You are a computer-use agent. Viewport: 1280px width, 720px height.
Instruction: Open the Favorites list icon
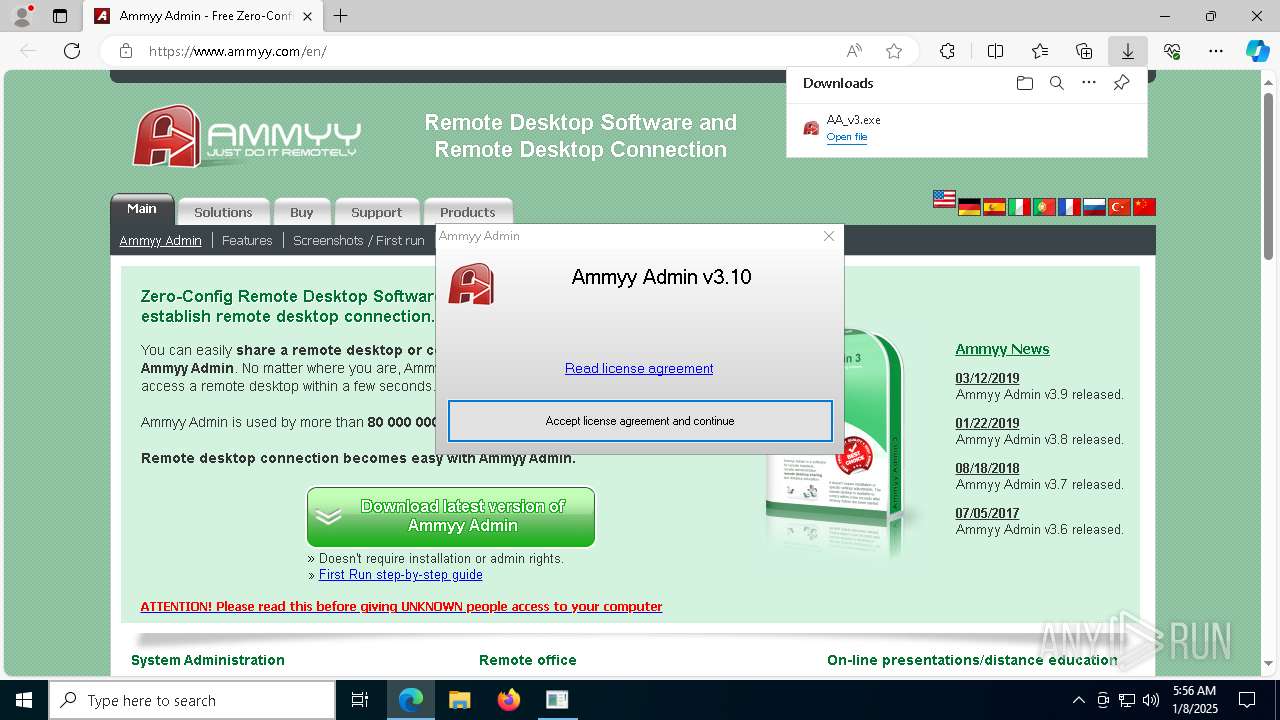point(1040,51)
